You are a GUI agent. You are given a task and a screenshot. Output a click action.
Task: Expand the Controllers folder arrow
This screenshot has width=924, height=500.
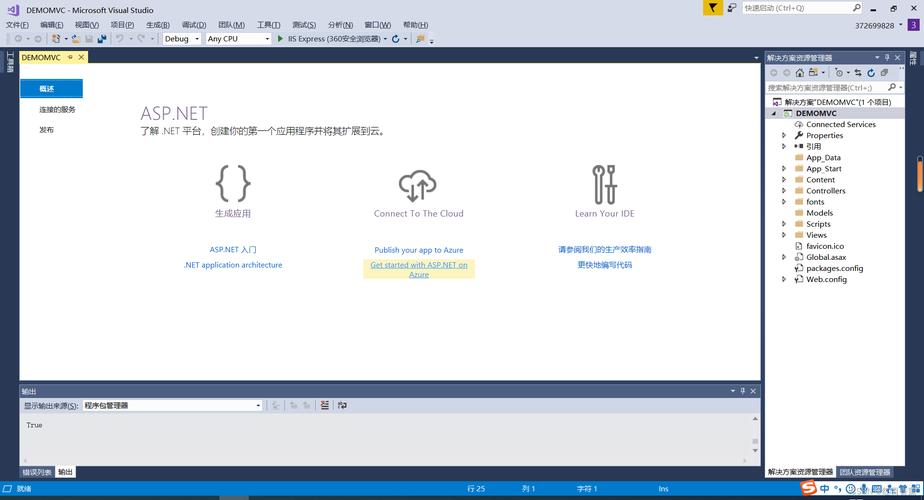(784, 191)
